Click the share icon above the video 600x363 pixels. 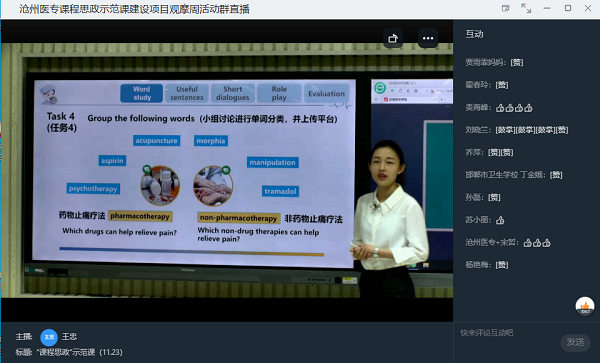(393, 38)
